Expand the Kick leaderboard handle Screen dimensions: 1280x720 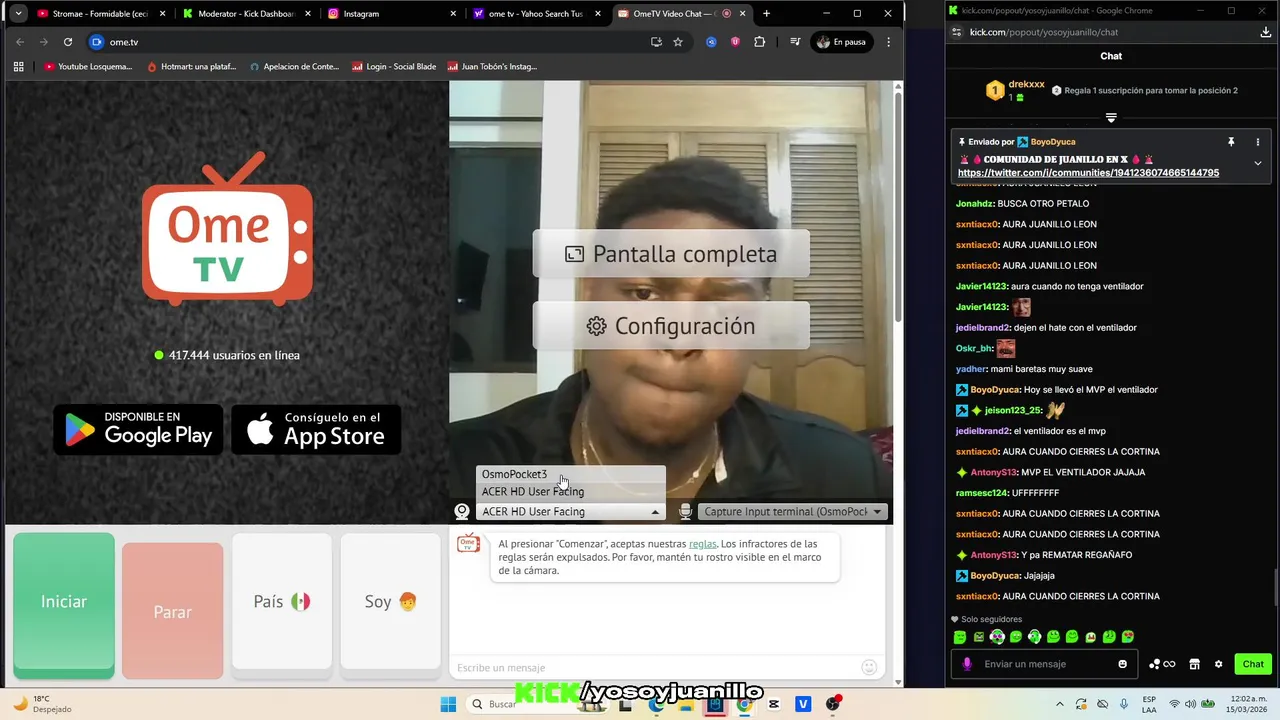click(x=1111, y=118)
